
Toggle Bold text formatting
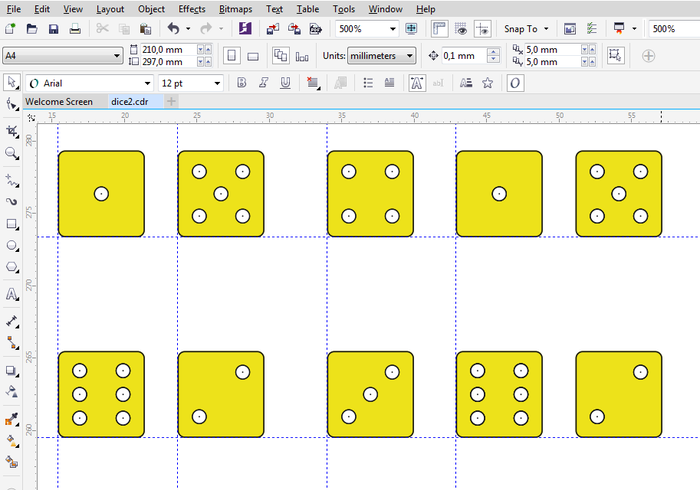point(242,83)
